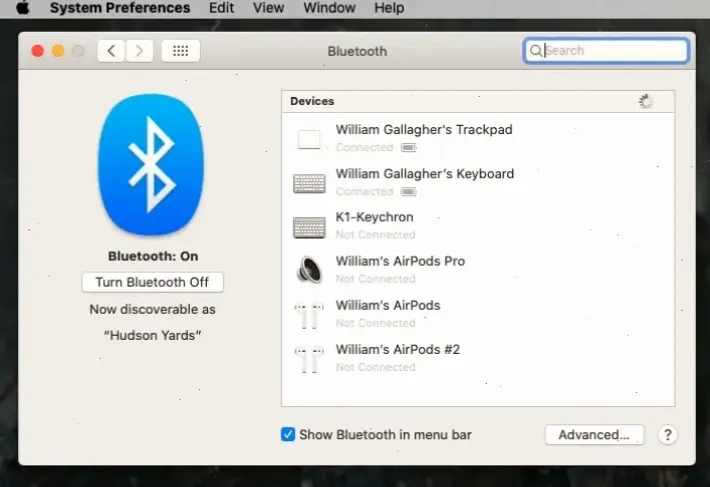Open the Advanced... settings button
This screenshot has height=487, width=710.
pos(594,435)
